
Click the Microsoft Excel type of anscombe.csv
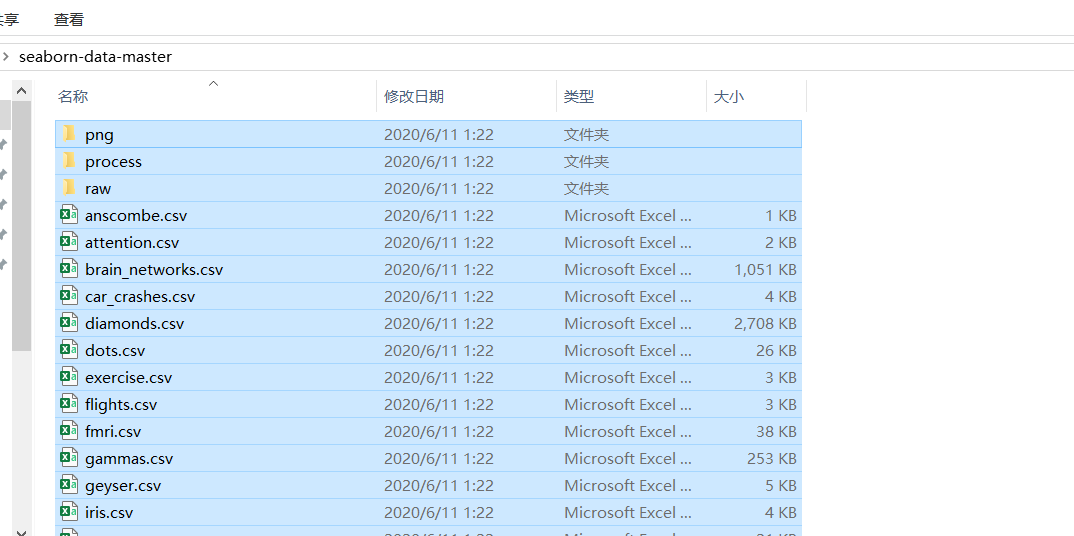click(628, 216)
